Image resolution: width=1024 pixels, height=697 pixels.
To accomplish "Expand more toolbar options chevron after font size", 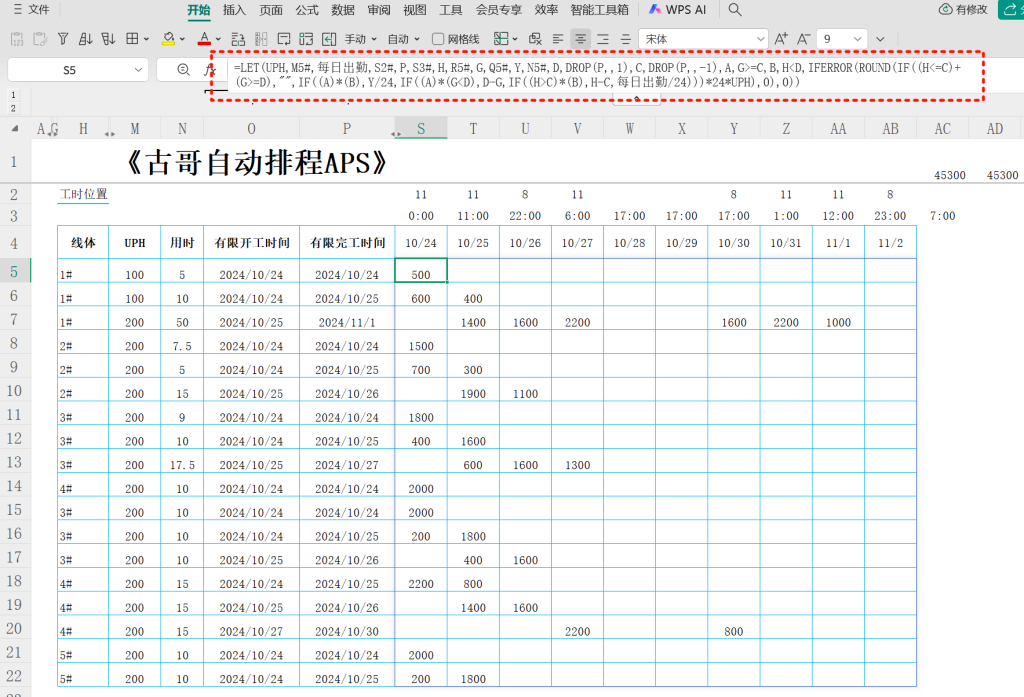I will (x=880, y=39).
